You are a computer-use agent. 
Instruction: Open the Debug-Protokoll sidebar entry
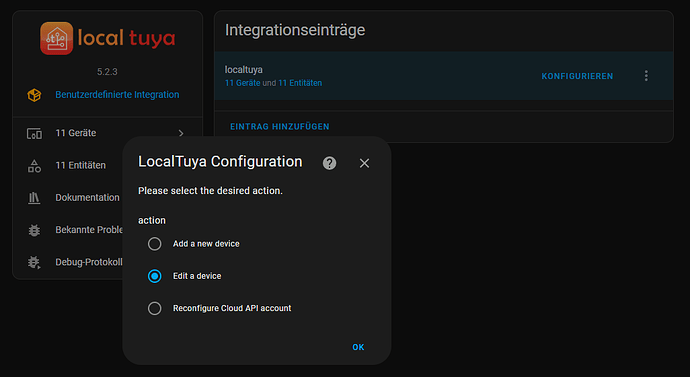(x=68, y=262)
